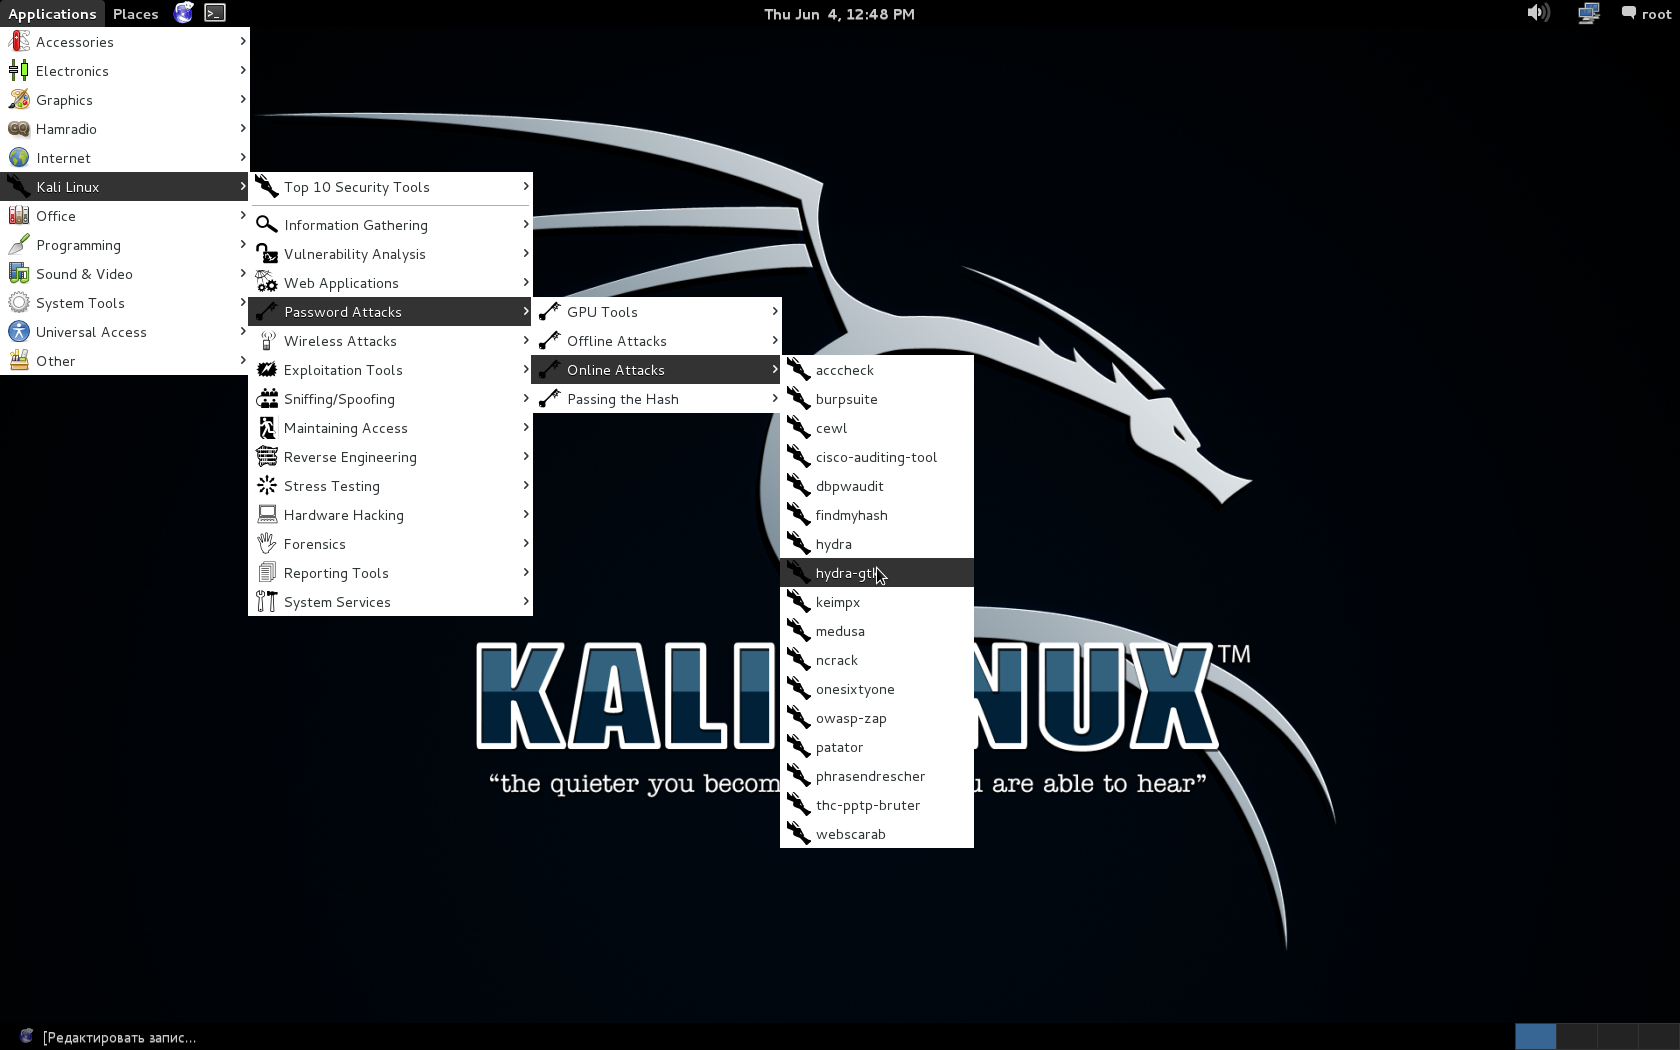Click the root user menu

click(x=1646, y=14)
